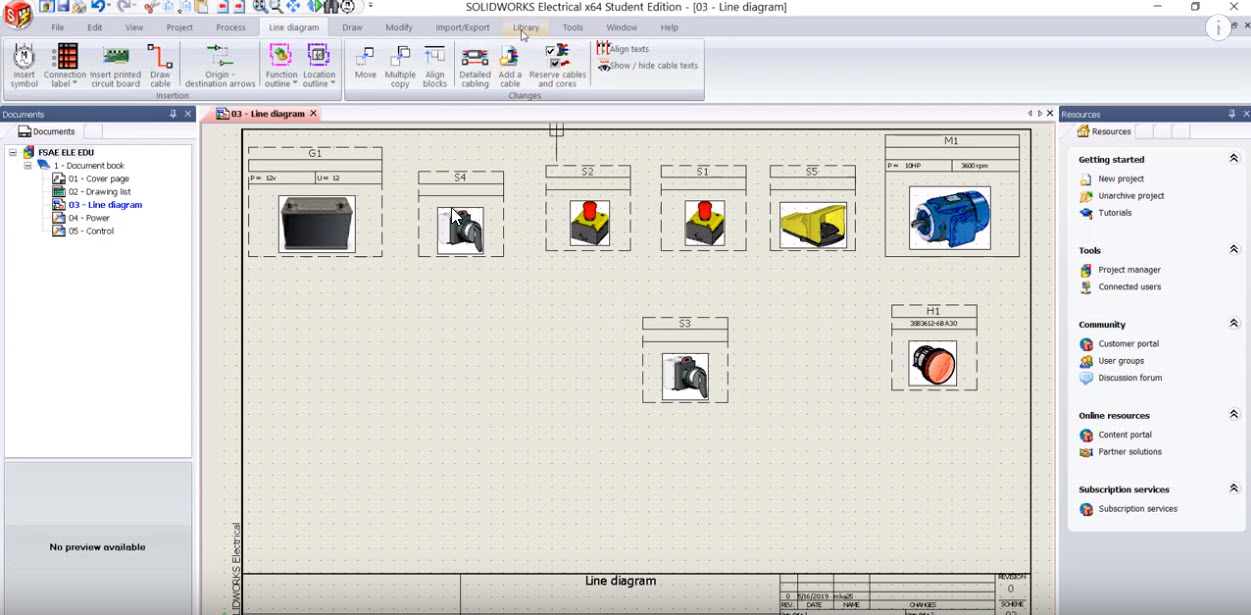The image size is (1251, 615).
Task: Open the Project manager
Action: 1131,269
